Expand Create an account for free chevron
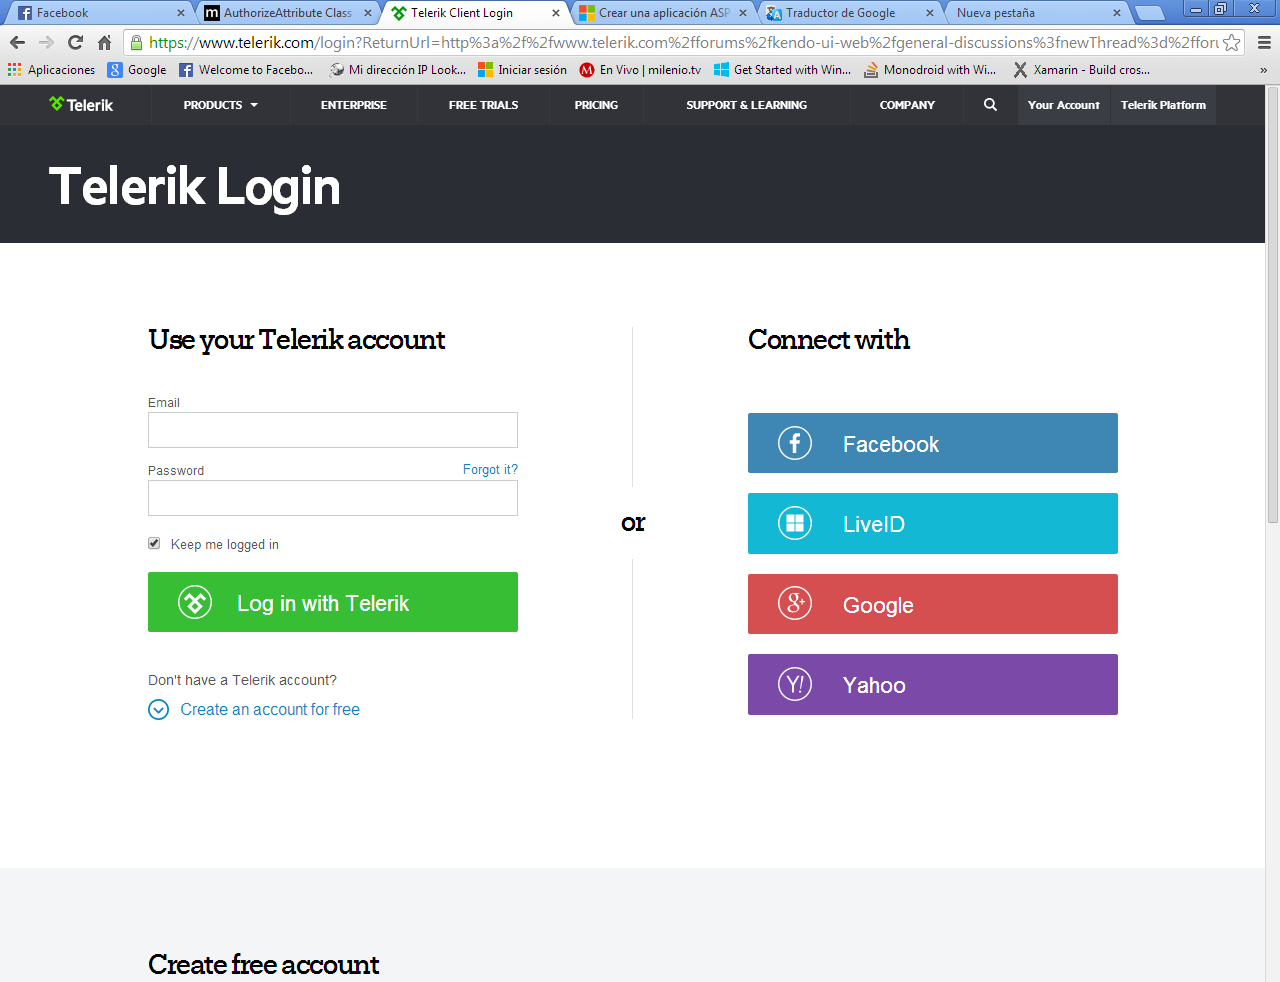 158,709
